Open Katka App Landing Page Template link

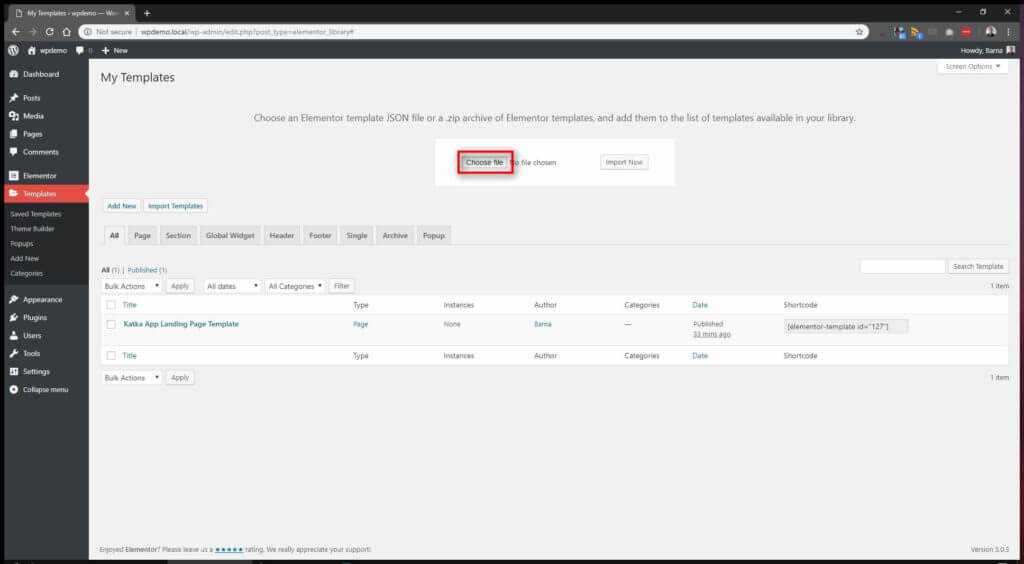pyautogui.click(x=181, y=324)
